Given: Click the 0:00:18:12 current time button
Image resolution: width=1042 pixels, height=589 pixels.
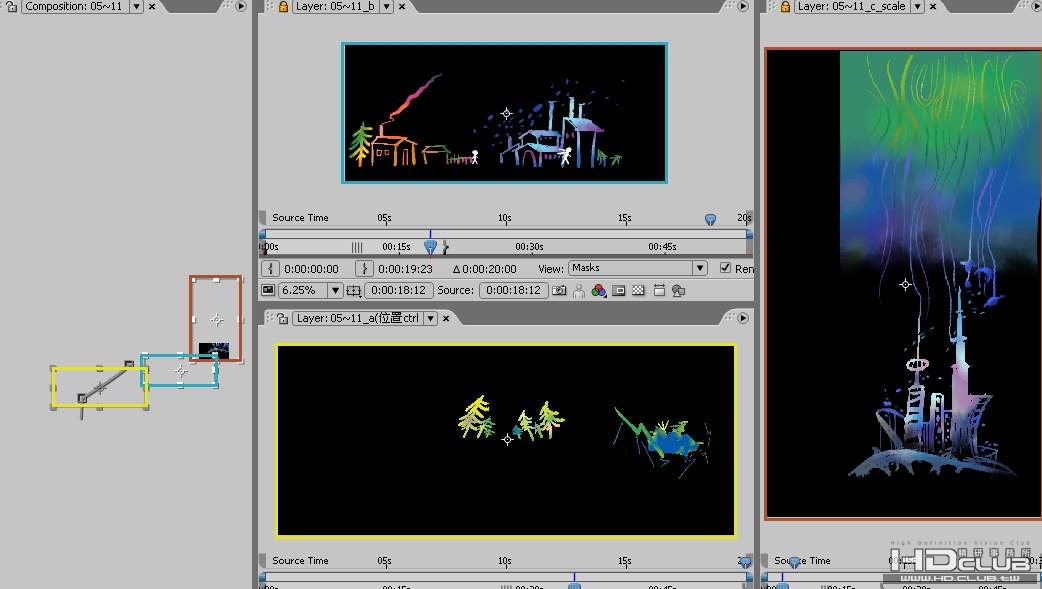Looking at the screenshot, I should pos(398,291).
